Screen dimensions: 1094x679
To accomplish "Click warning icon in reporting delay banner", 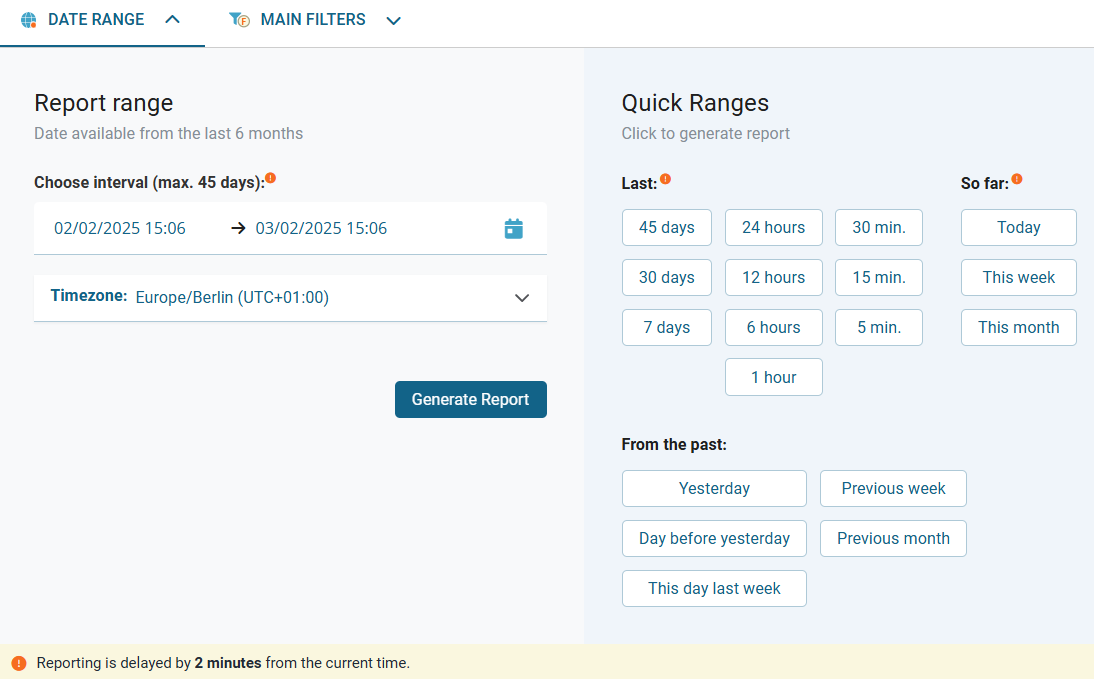I will pyautogui.click(x=19, y=663).
